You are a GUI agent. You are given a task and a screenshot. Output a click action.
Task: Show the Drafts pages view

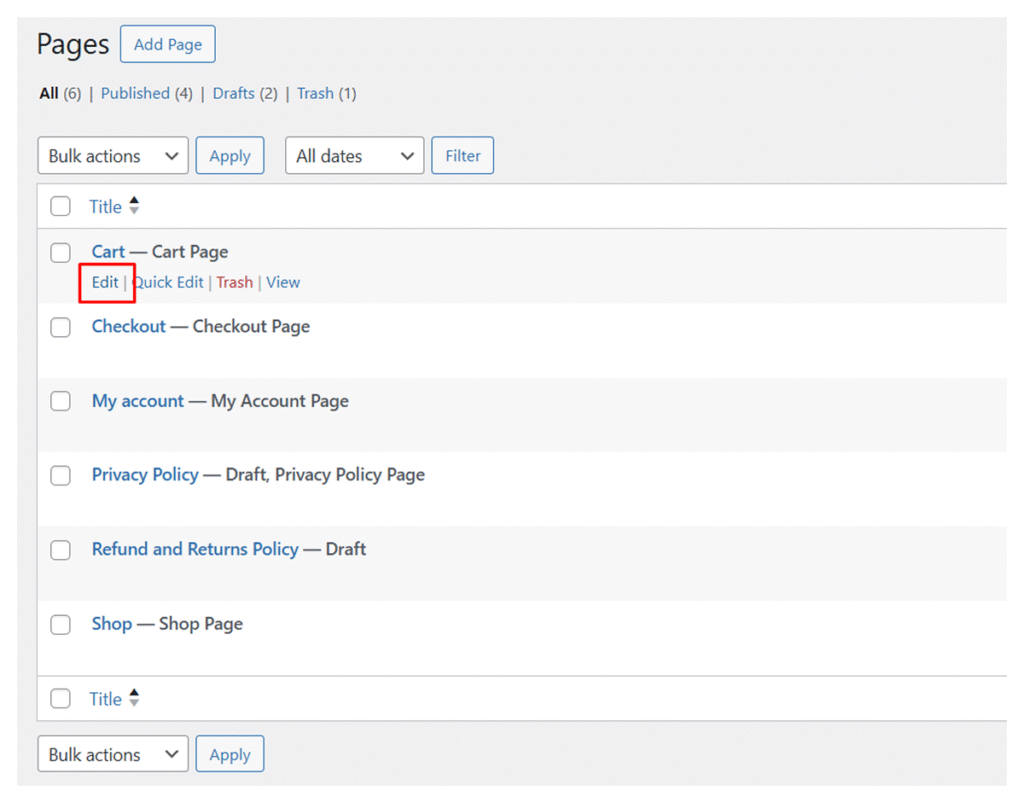(x=233, y=93)
